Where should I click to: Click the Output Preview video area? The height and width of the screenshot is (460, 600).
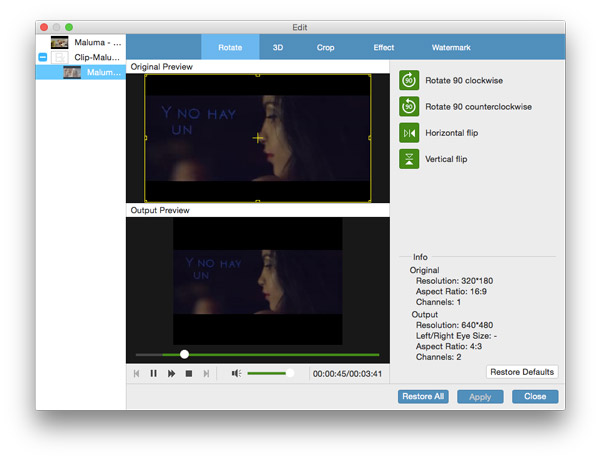click(258, 281)
